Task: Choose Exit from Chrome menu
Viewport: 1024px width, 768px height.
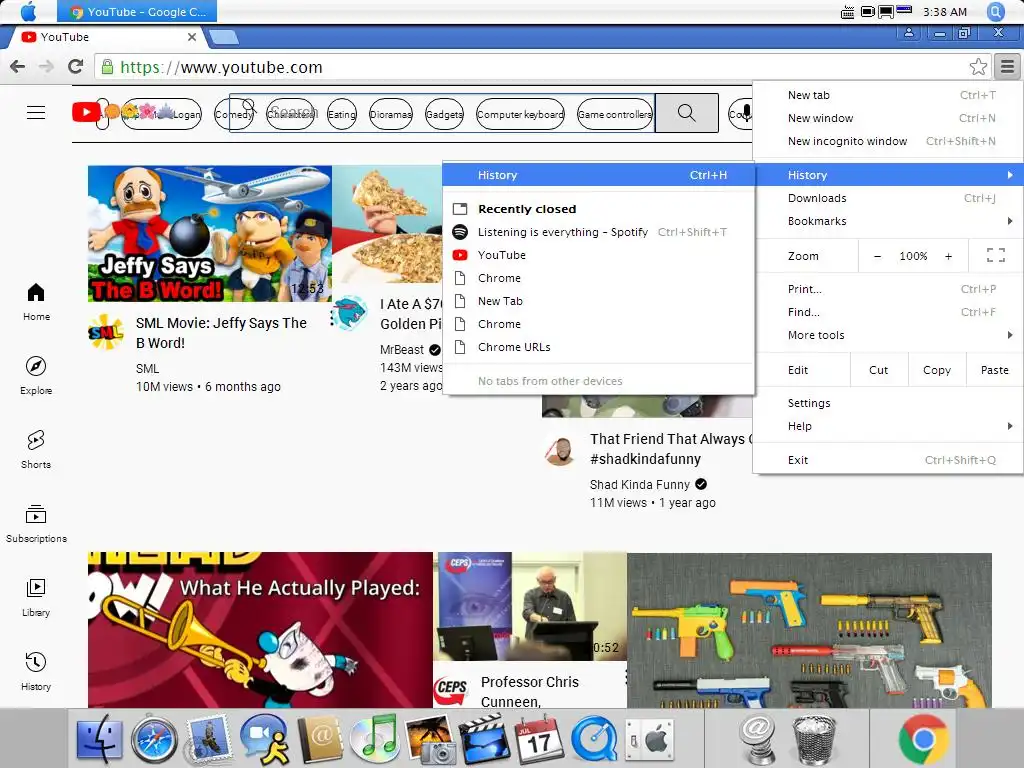Action: 887,460
